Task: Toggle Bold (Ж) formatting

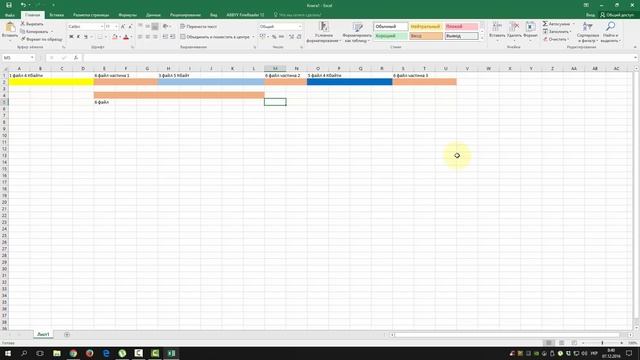Action: [71, 37]
